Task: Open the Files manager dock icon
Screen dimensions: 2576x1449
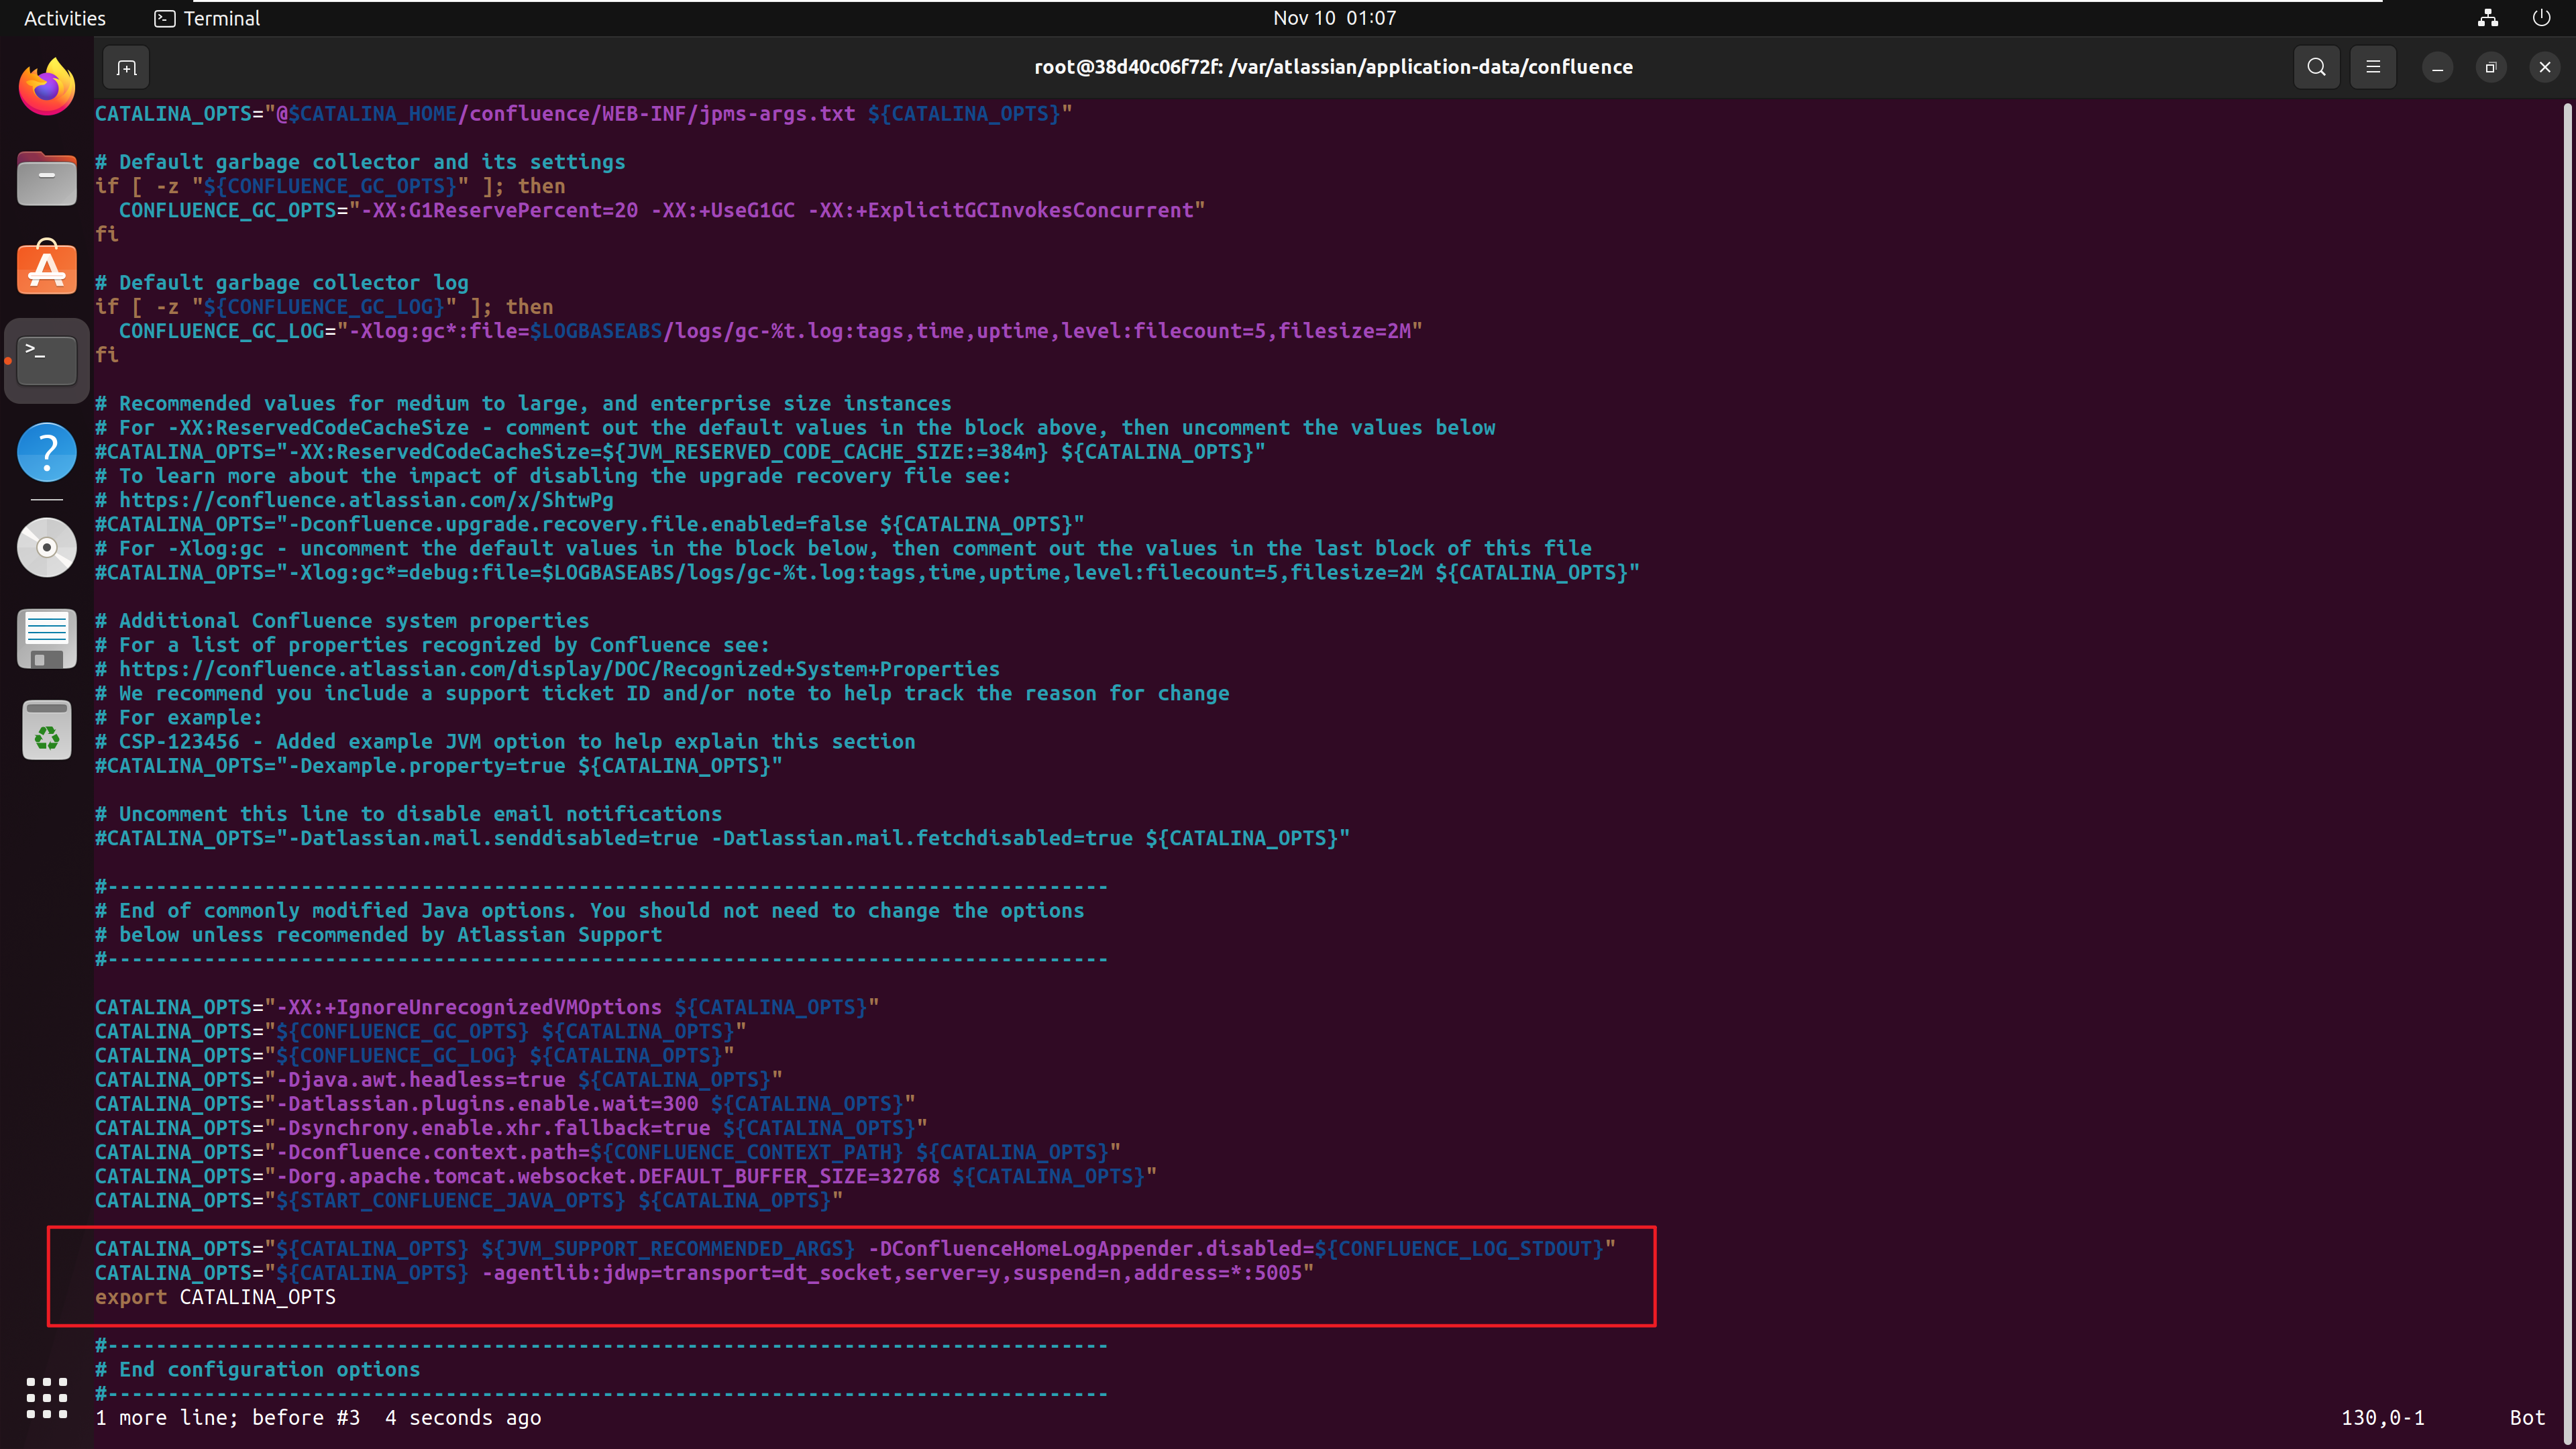Action: tap(47, 179)
